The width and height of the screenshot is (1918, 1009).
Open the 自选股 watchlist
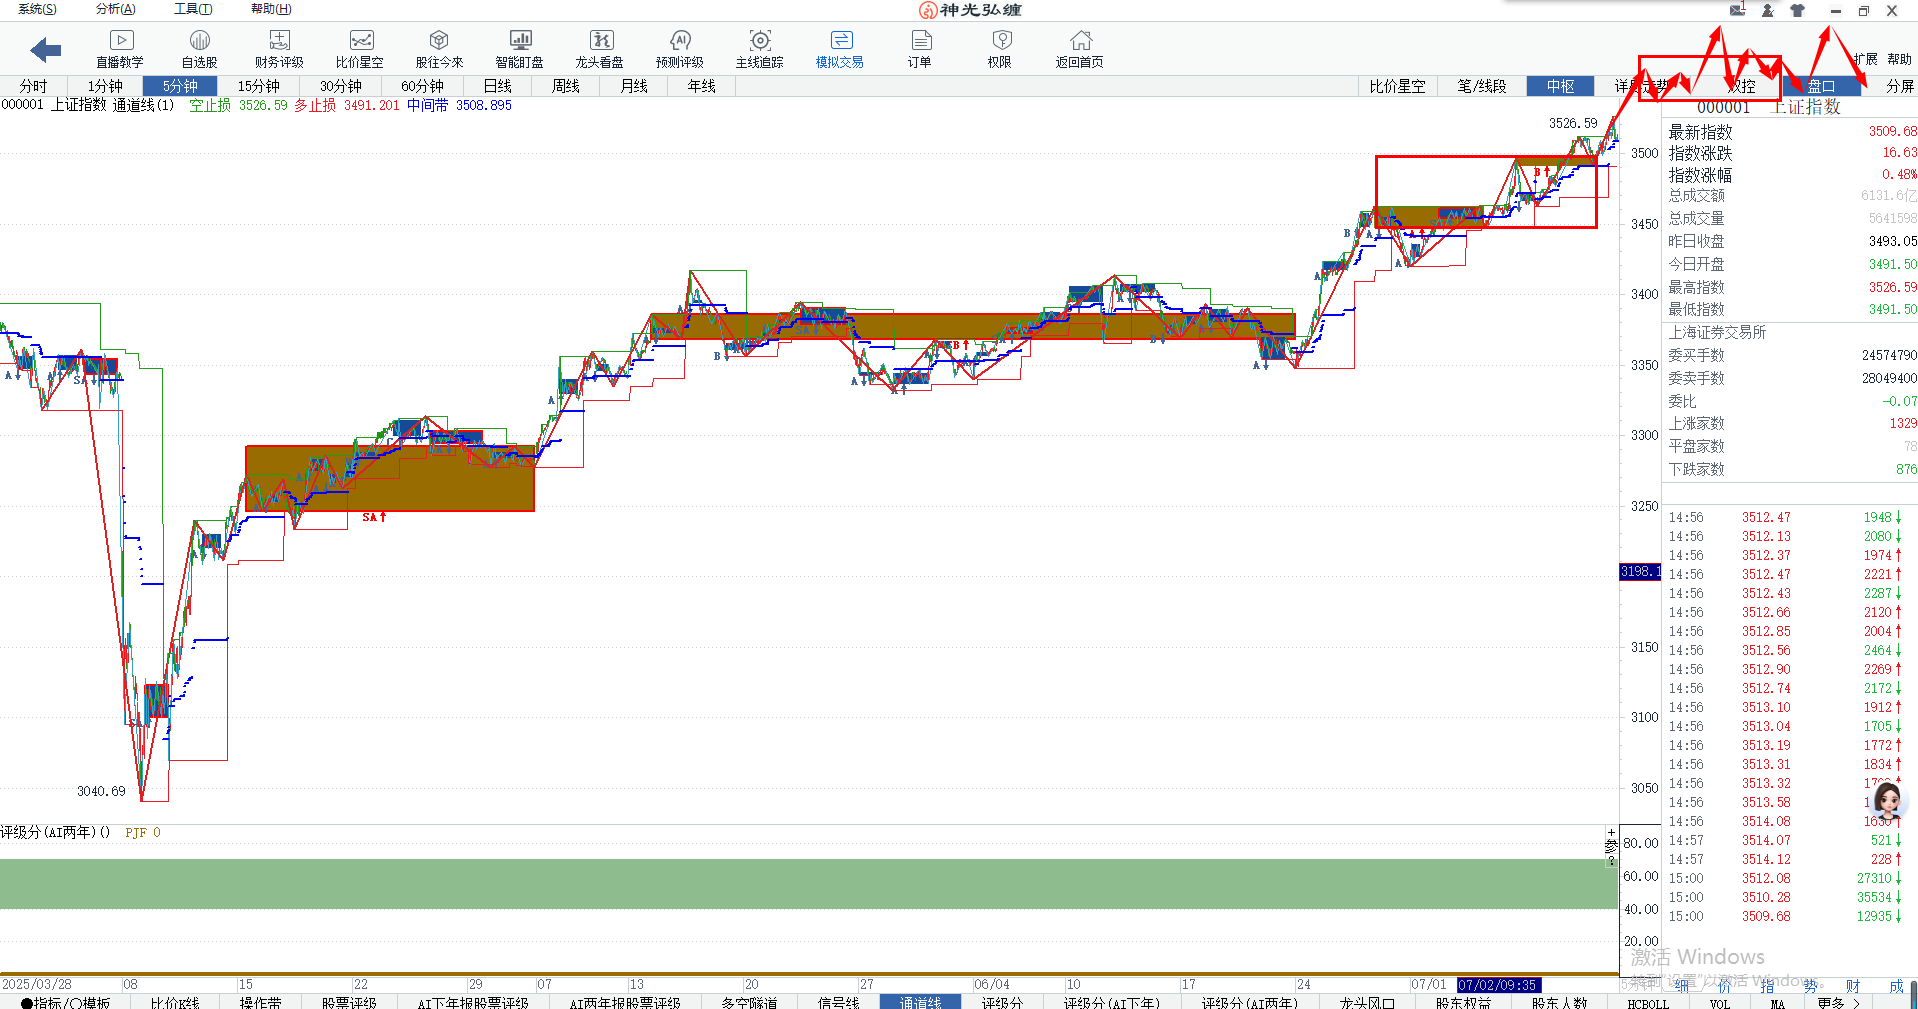coord(199,49)
